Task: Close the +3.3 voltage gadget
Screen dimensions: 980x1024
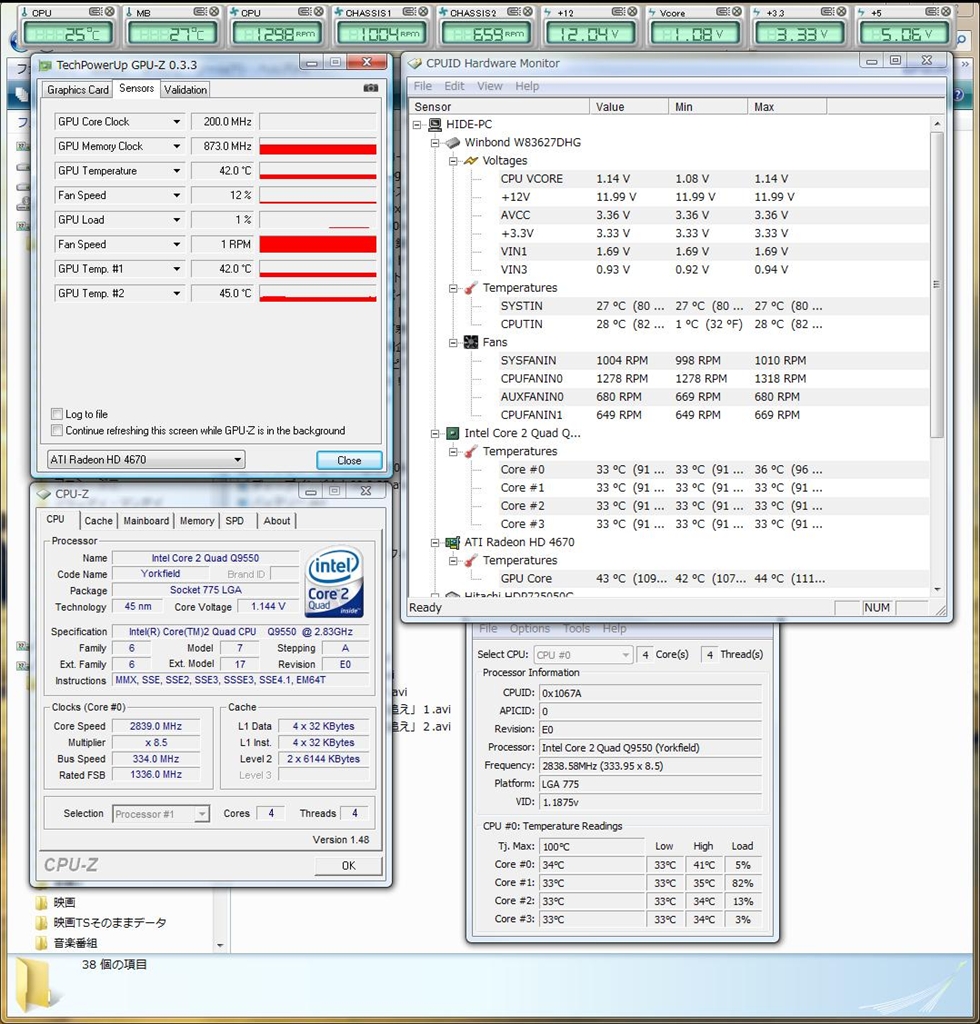Action: point(841,12)
